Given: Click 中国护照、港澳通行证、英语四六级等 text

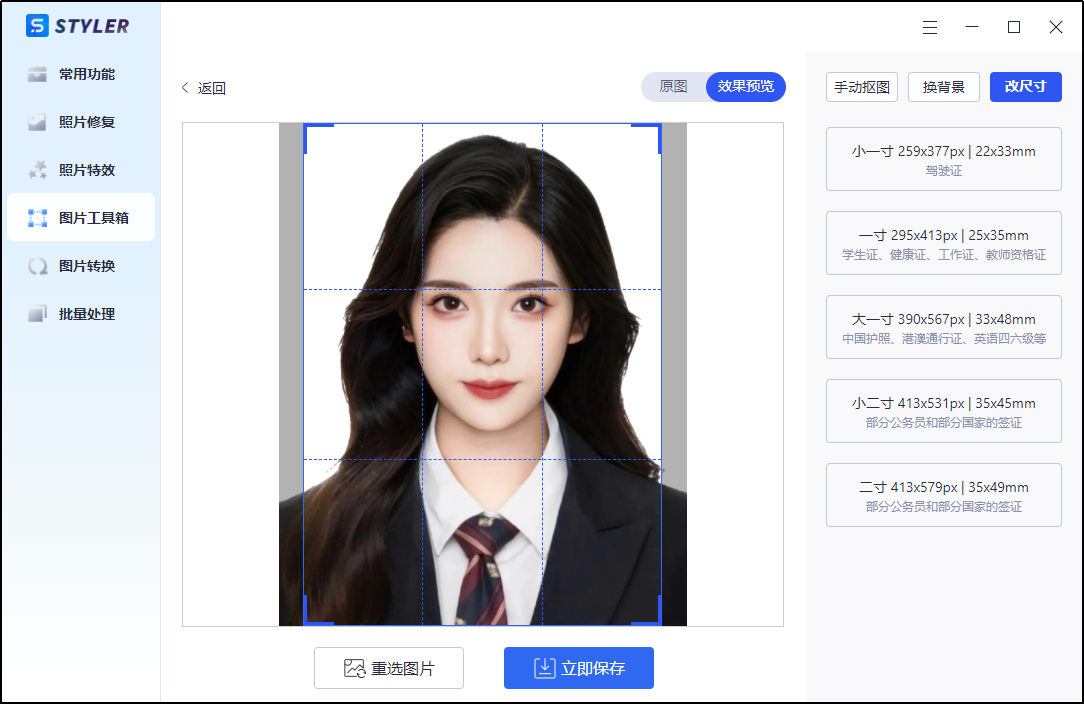Looking at the screenshot, I should (944, 339).
